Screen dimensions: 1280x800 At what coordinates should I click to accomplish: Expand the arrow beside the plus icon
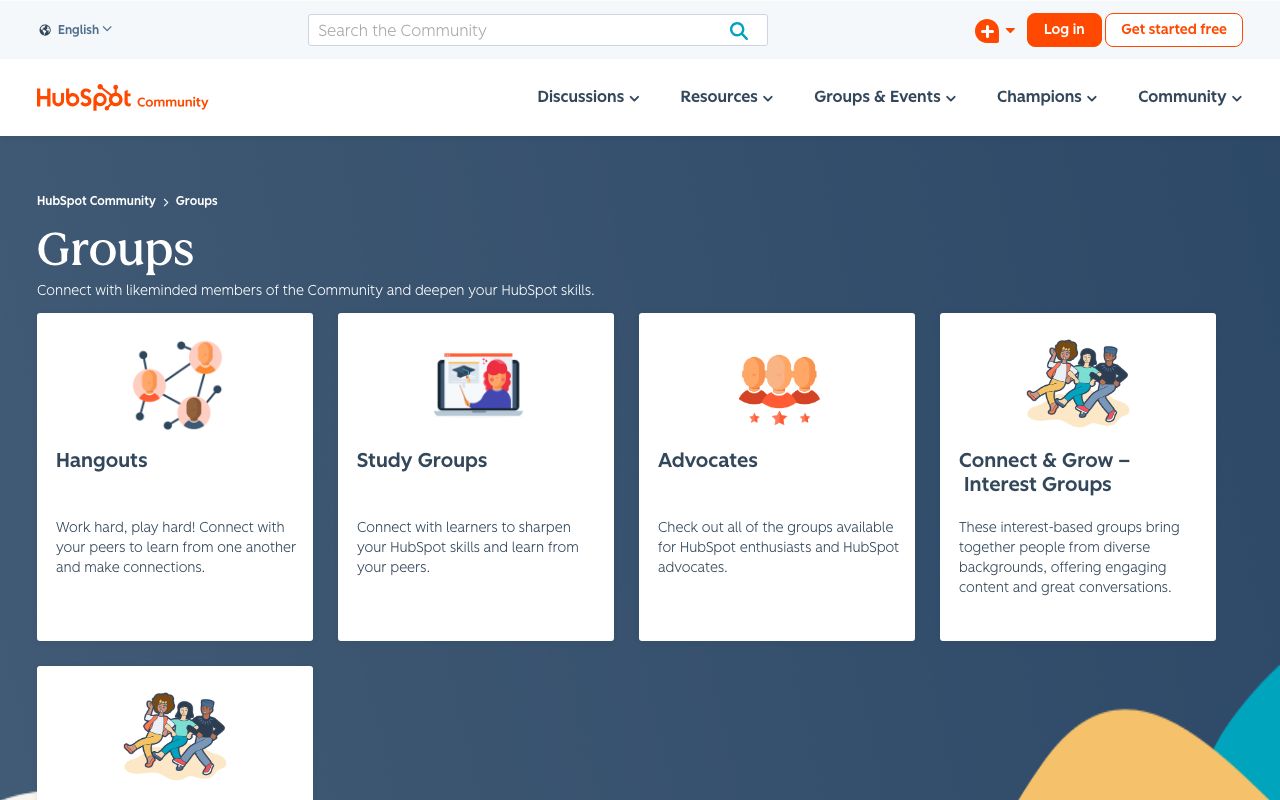click(x=1010, y=31)
